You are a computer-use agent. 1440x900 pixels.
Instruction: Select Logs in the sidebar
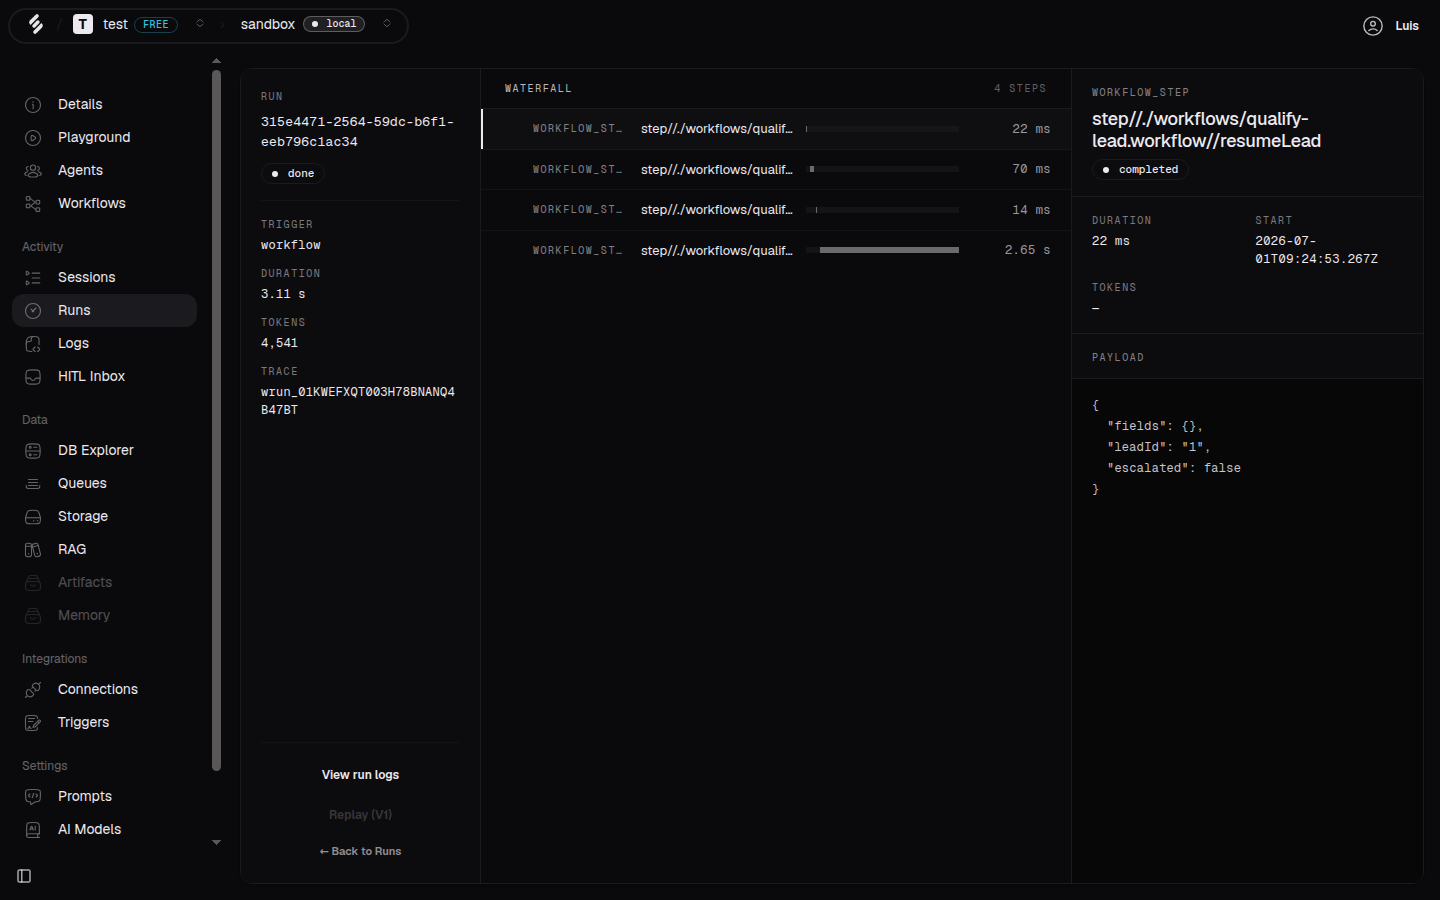pos(104,343)
